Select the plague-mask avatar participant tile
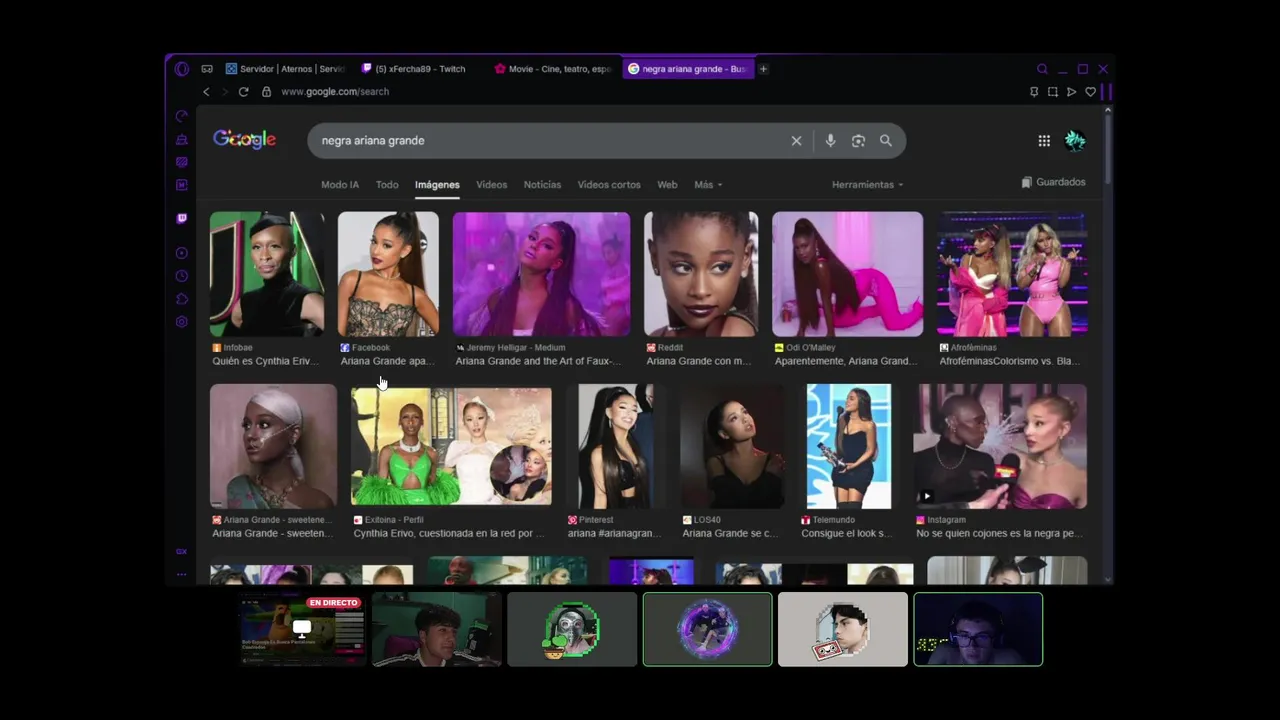This screenshot has width=1280, height=720. (x=572, y=629)
